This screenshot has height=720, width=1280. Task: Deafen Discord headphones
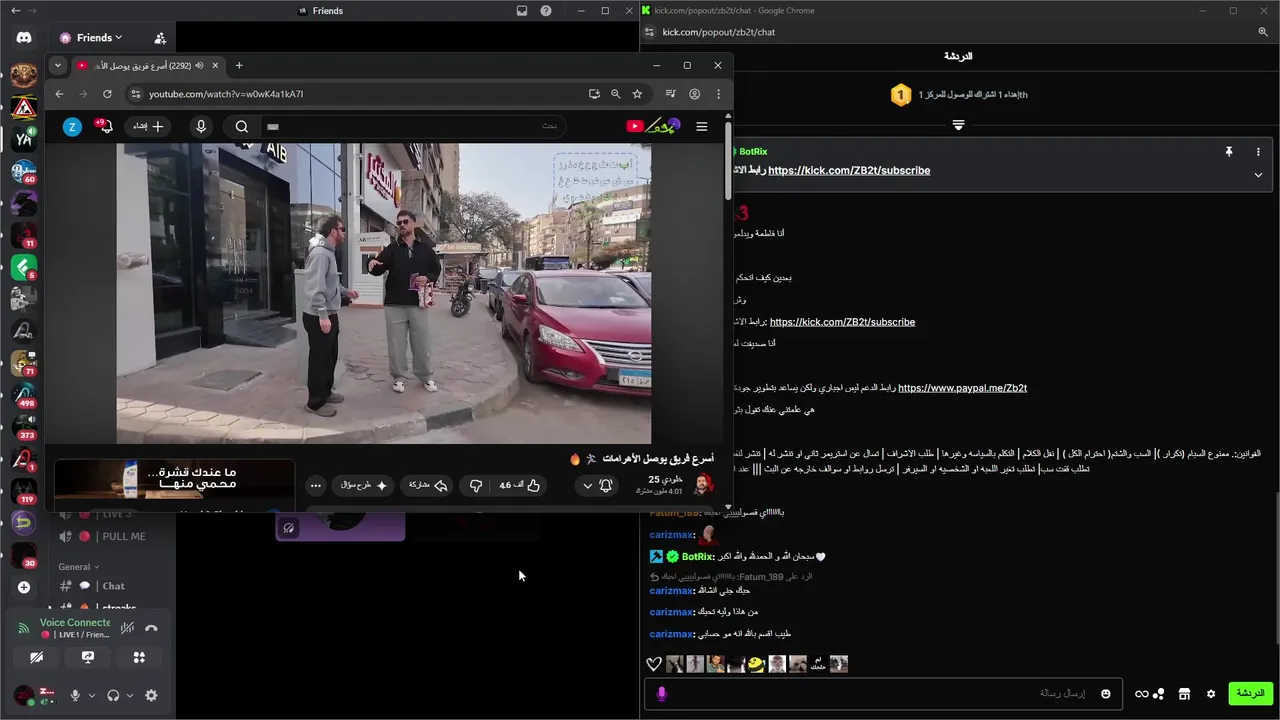[x=113, y=695]
